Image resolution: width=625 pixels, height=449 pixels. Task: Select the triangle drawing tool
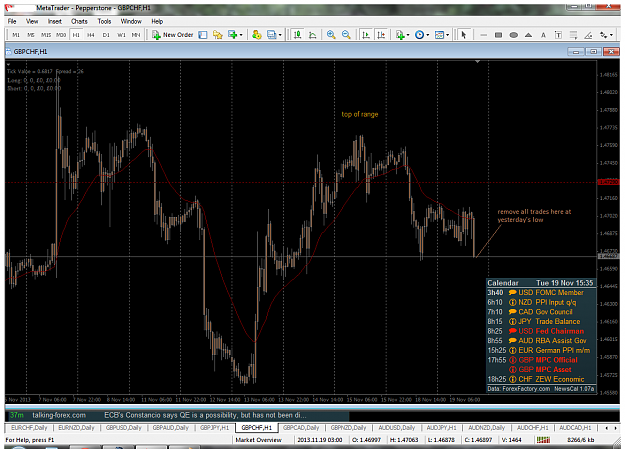[528, 35]
